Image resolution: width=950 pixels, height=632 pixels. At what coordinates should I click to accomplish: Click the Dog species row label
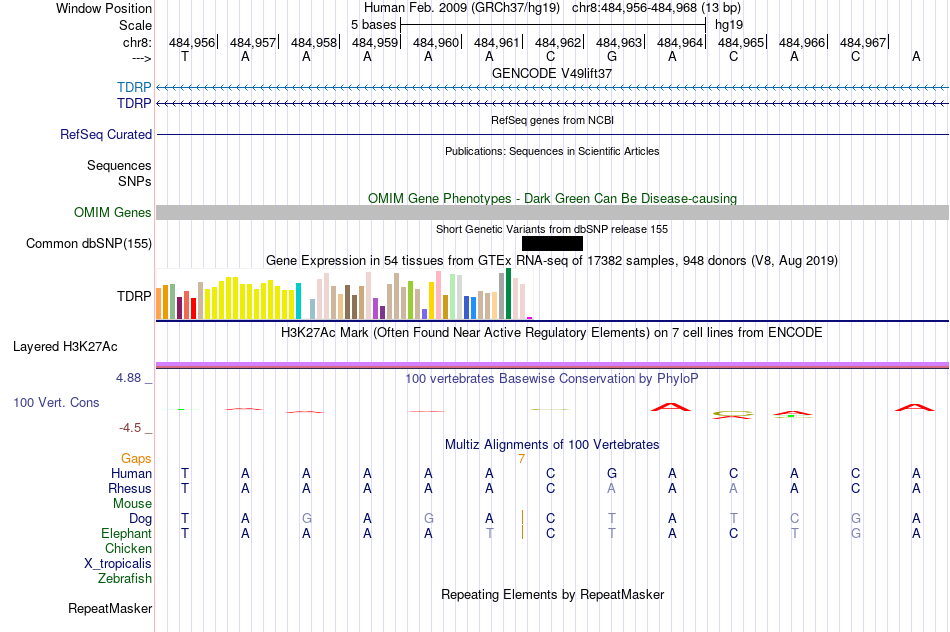click(x=140, y=519)
